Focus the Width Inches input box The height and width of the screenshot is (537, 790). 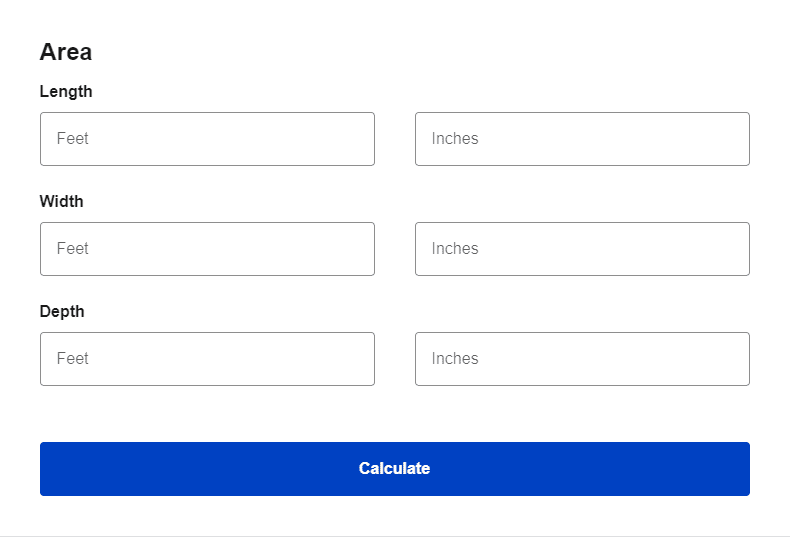(x=582, y=249)
